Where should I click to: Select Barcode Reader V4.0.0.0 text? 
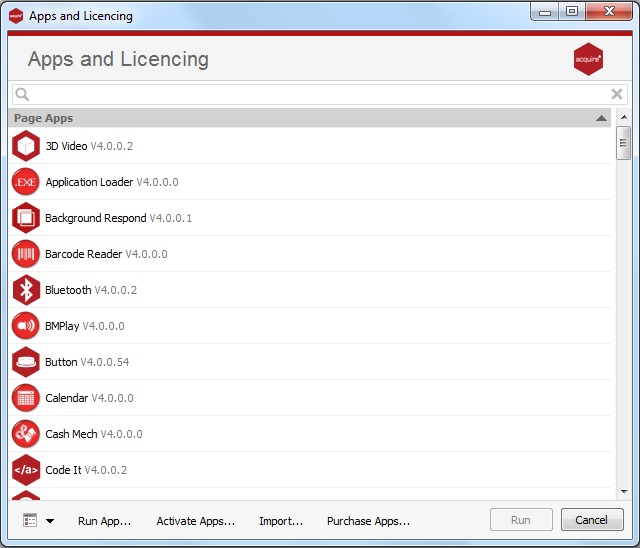pyautogui.click(x=106, y=254)
